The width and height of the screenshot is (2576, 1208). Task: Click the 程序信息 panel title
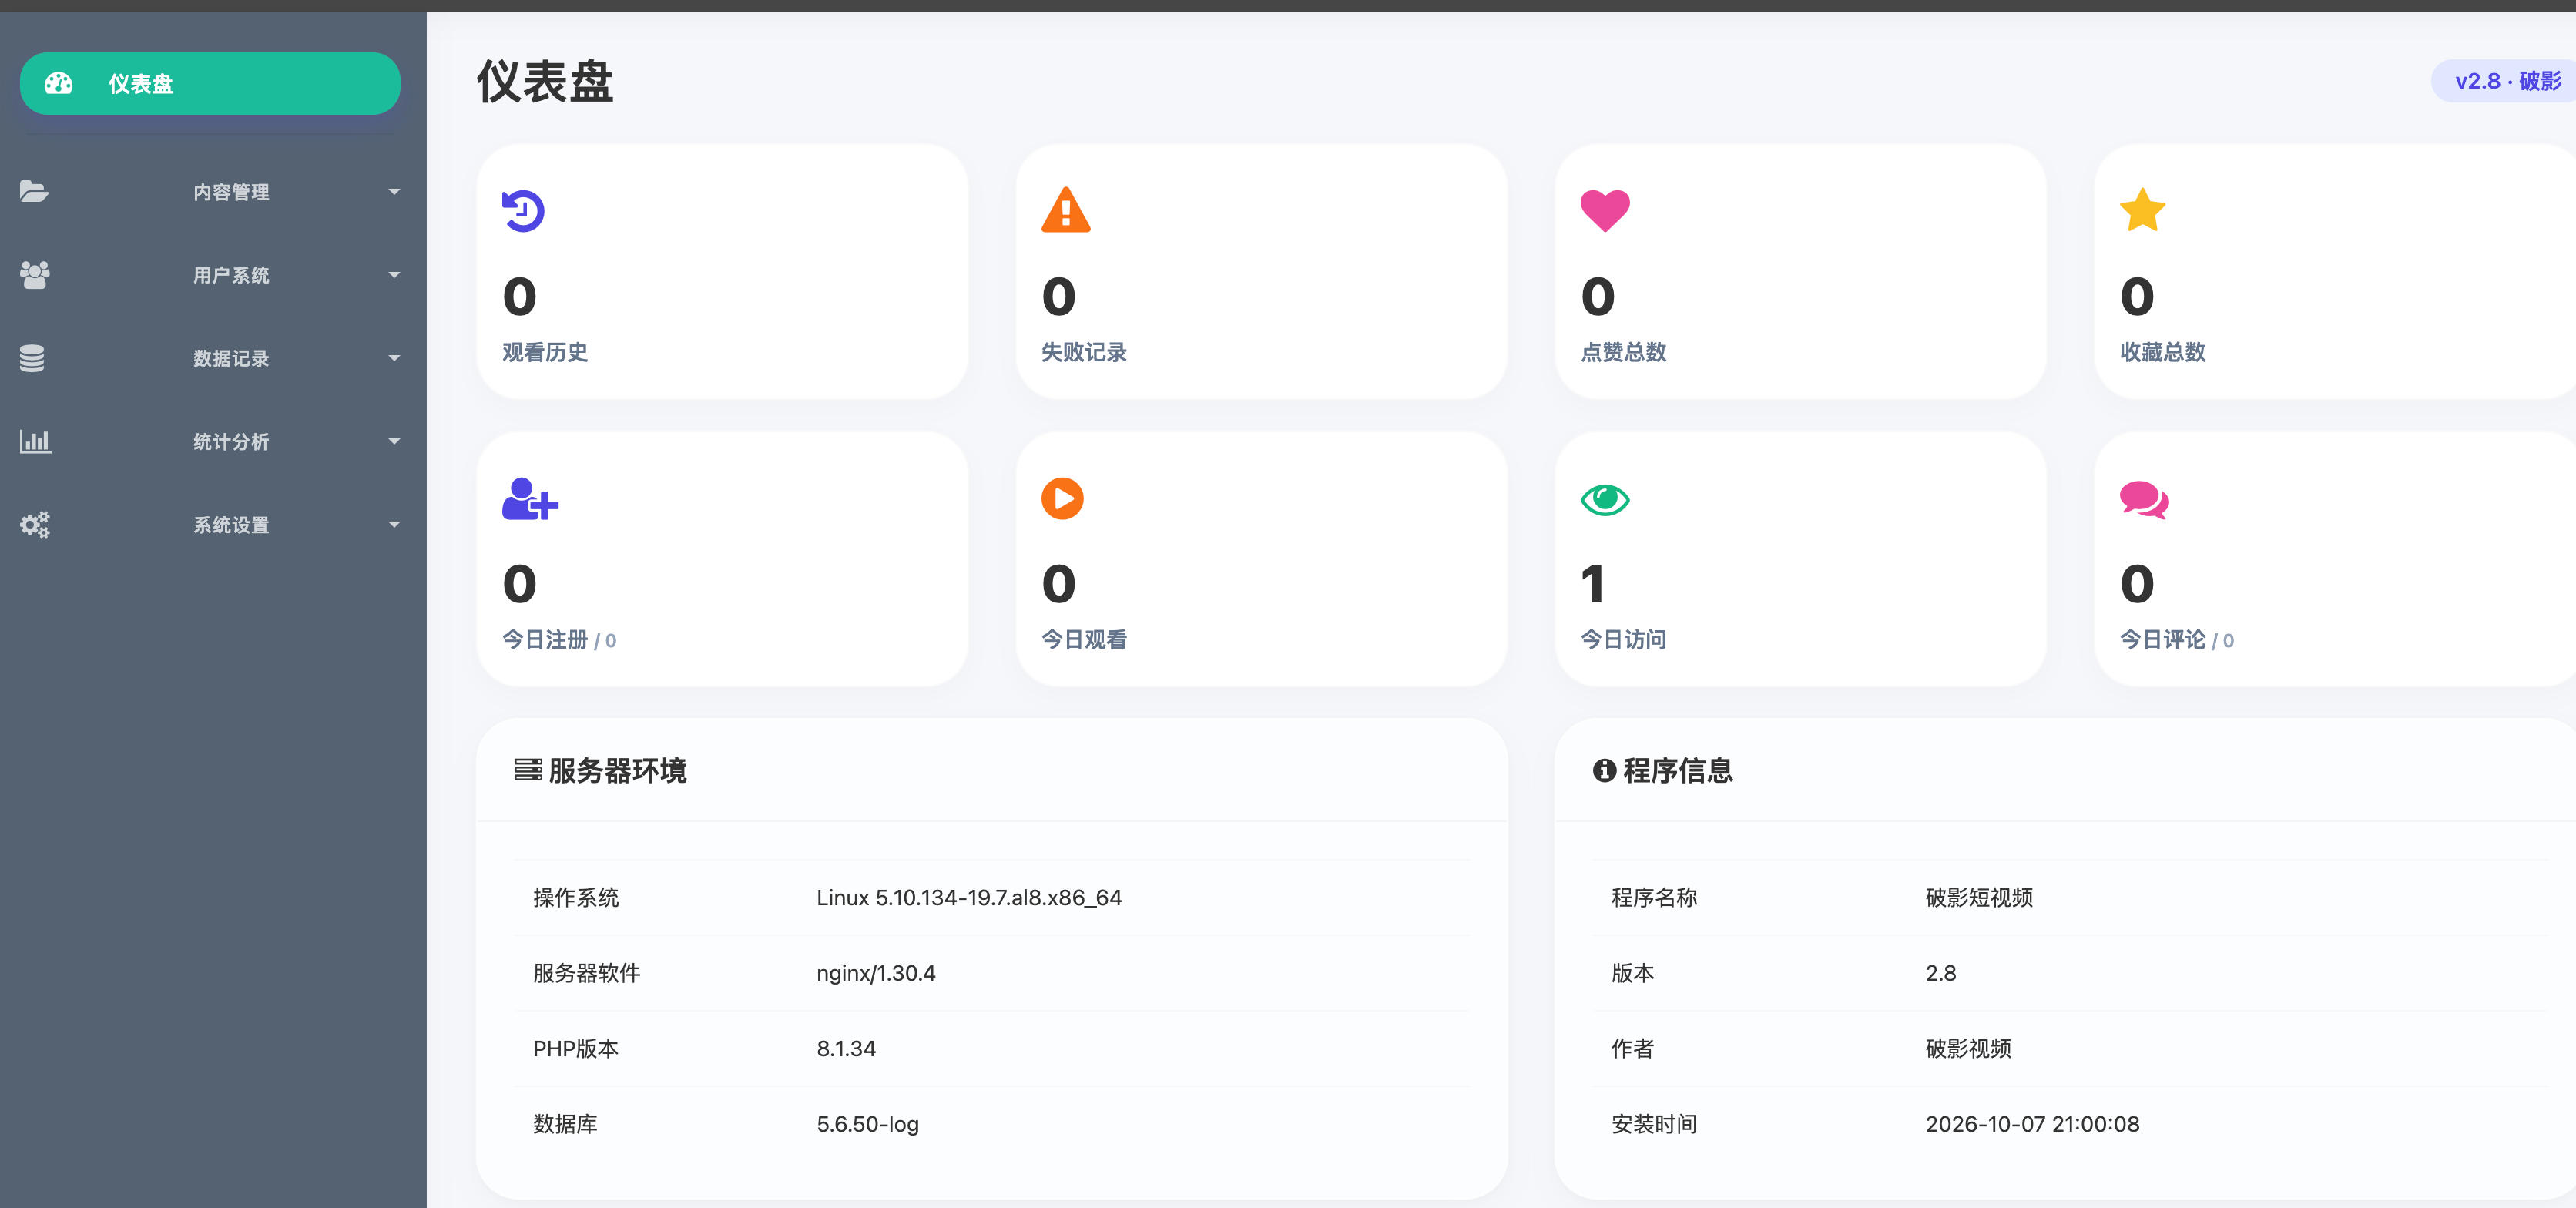[x=1678, y=770]
